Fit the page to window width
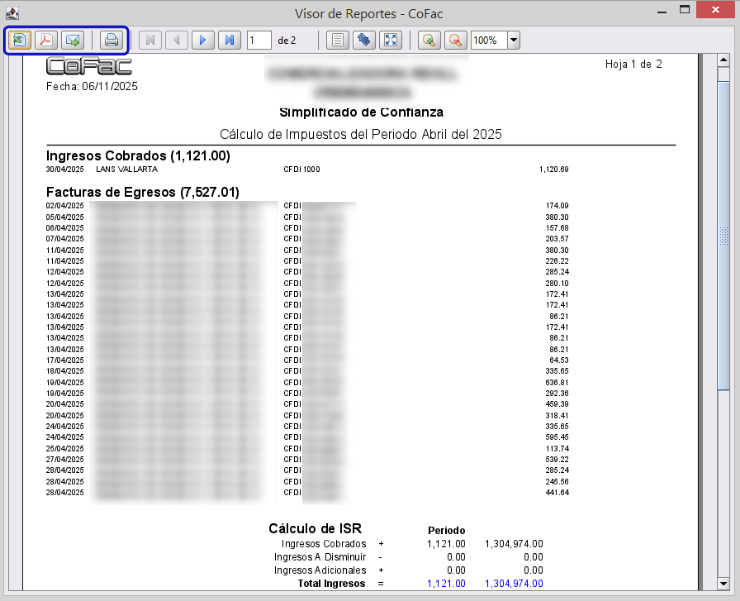Screen dimensions: 740x601 (x=391, y=40)
